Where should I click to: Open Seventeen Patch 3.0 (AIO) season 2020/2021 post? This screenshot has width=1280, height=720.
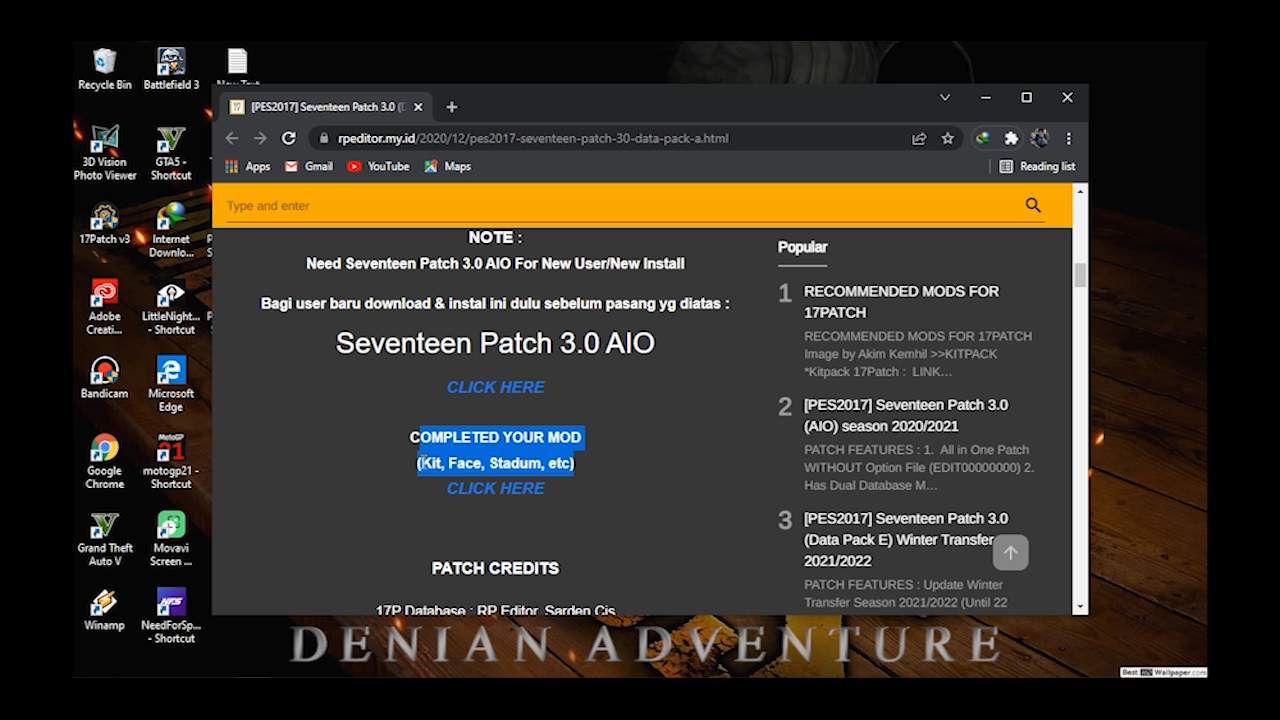pos(906,415)
